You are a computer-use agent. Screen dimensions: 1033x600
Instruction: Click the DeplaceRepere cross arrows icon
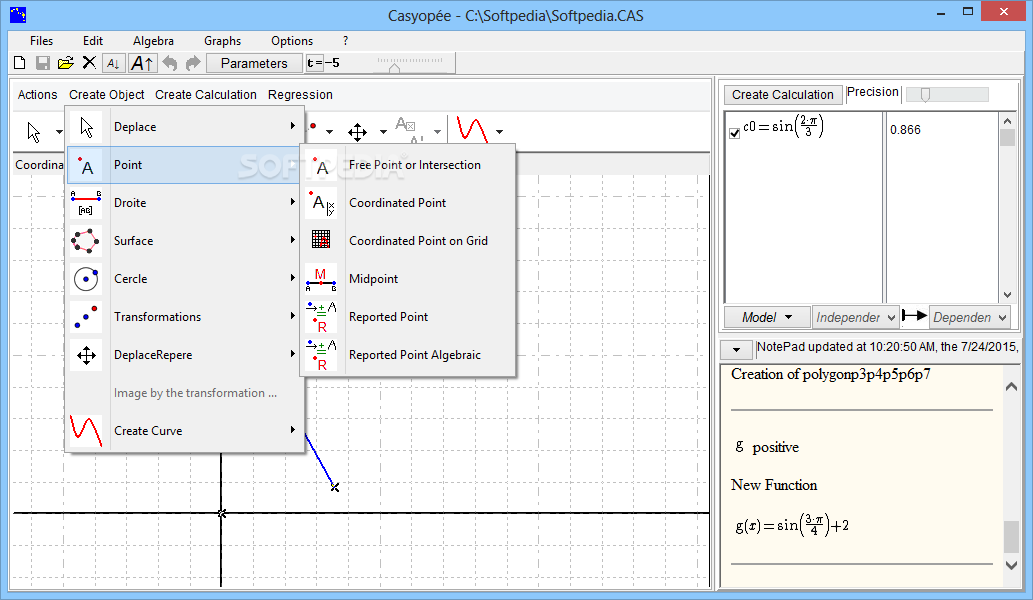point(86,356)
